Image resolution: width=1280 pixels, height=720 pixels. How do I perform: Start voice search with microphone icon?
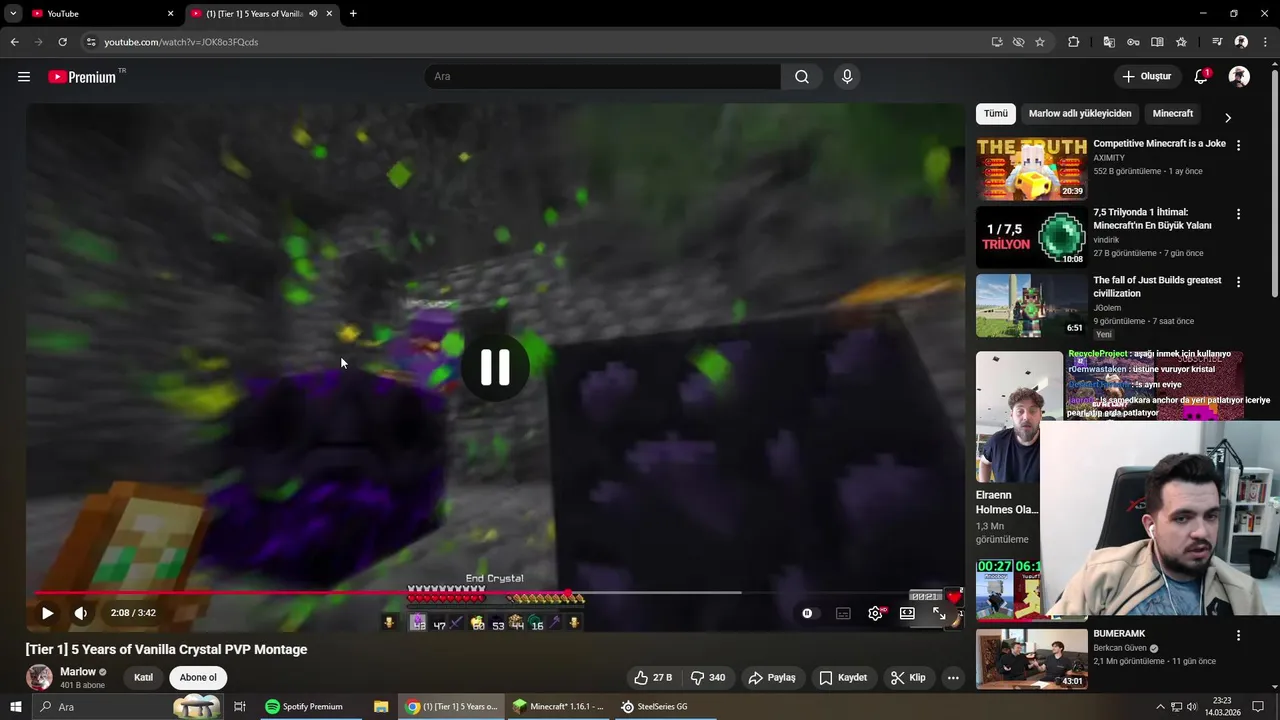[x=847, y=77]
